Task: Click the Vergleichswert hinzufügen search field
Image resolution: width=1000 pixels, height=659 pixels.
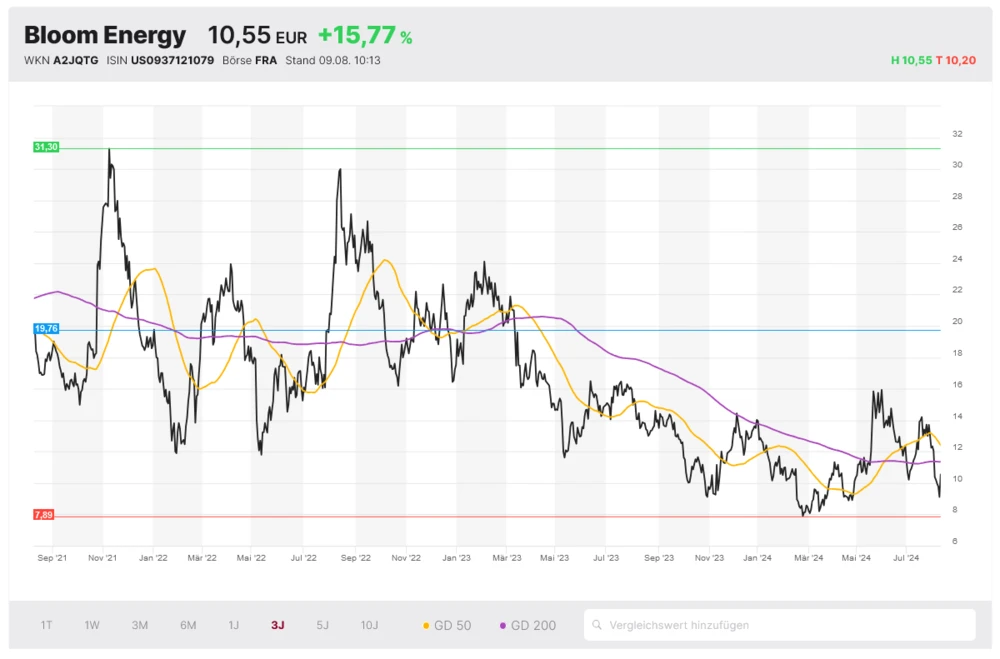Action: pos(779,625)
